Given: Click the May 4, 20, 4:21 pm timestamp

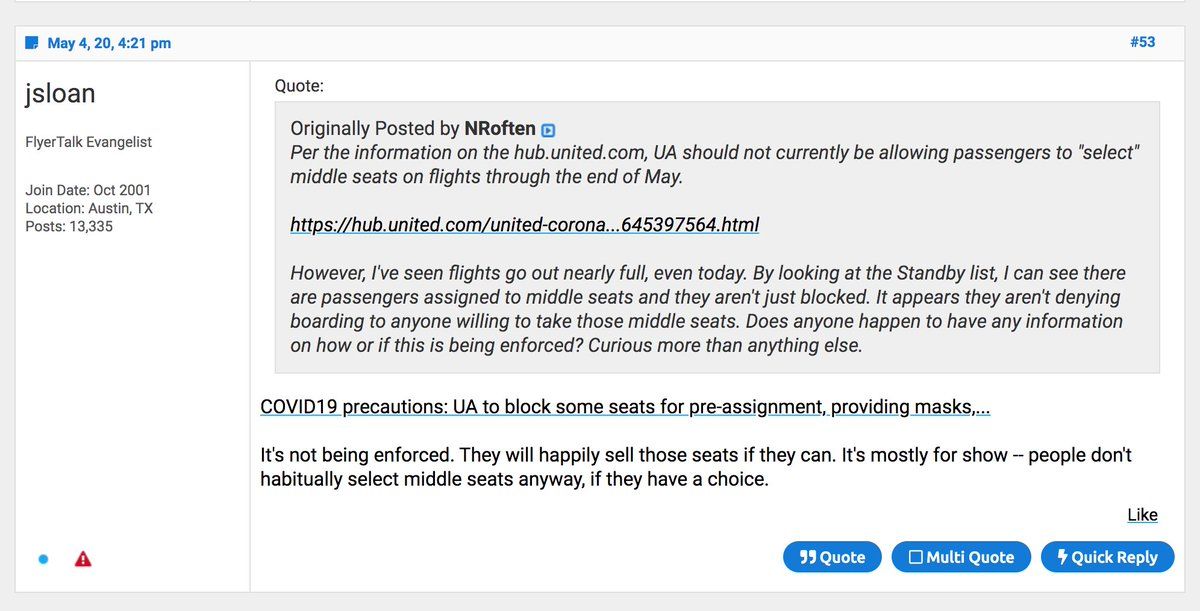Looking at the screenshot, I should 109,43.
